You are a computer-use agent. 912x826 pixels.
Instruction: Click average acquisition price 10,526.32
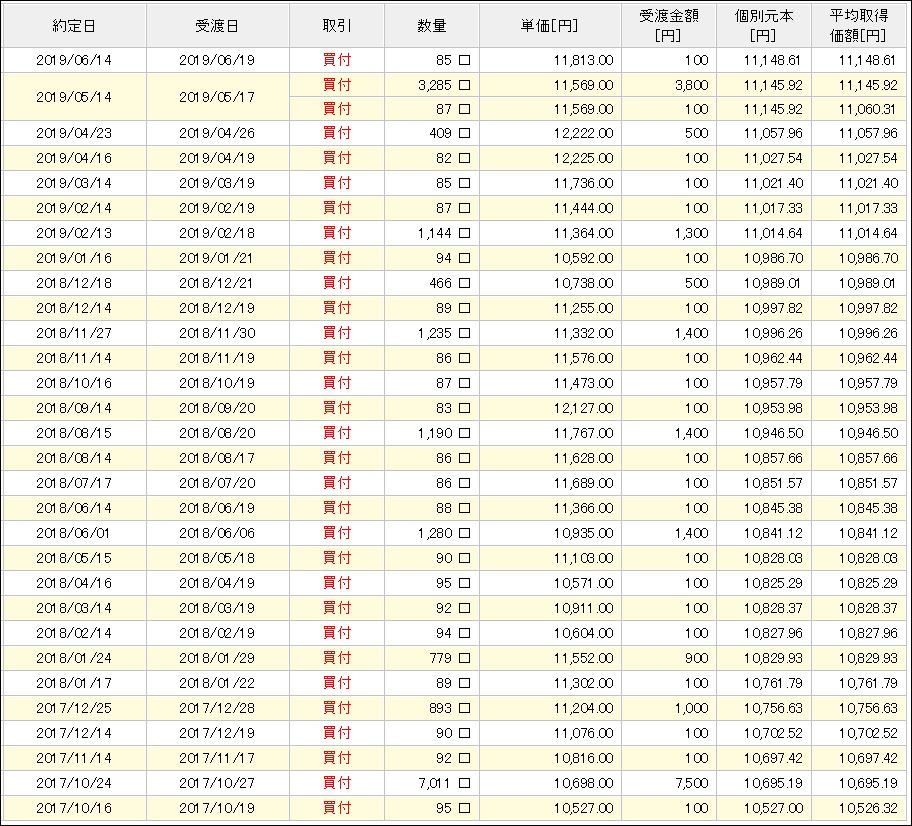pyautogui.click(x=868, y=809)
